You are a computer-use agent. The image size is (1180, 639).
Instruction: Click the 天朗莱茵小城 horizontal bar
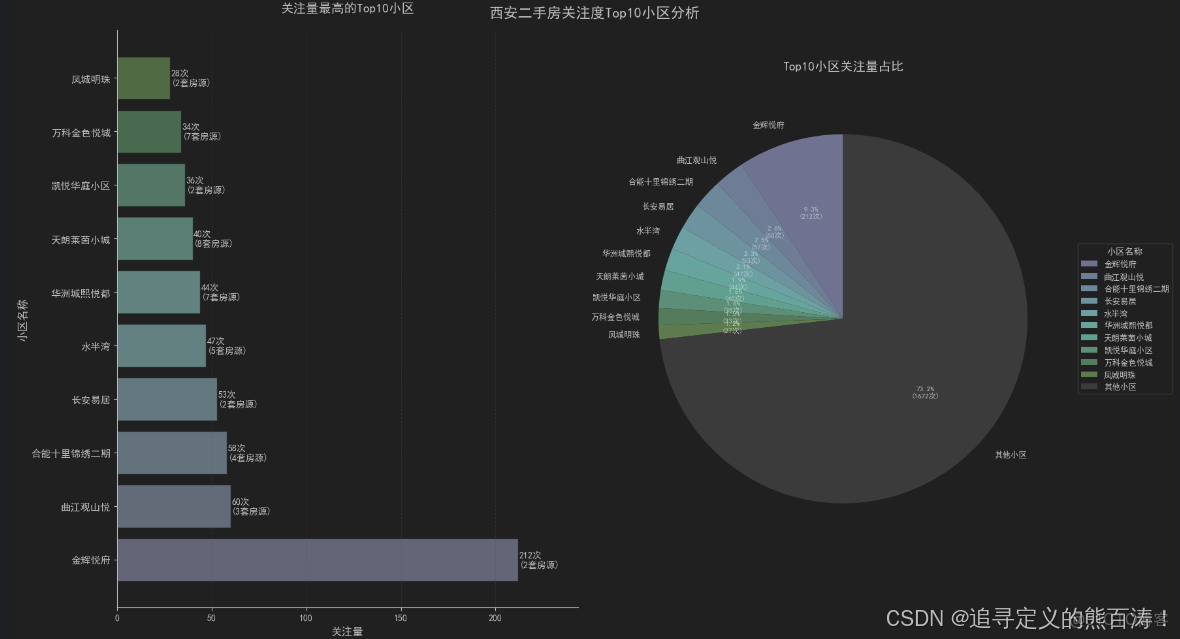click(155, 239)
